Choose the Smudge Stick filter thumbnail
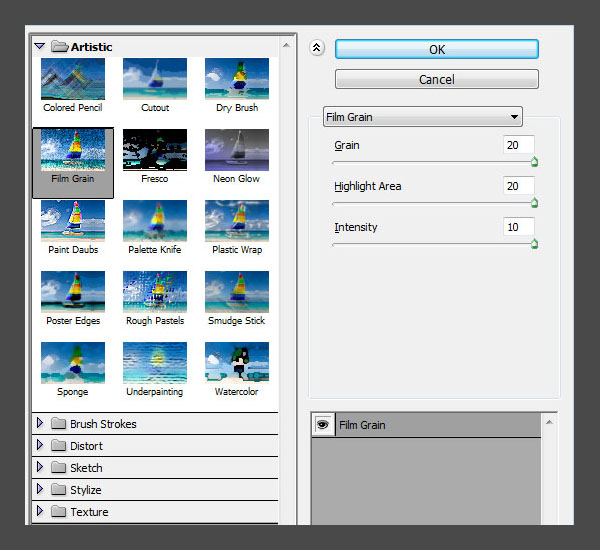Image resolution: width=600 pixels, height=550 pixels. [x=237, y=292]
